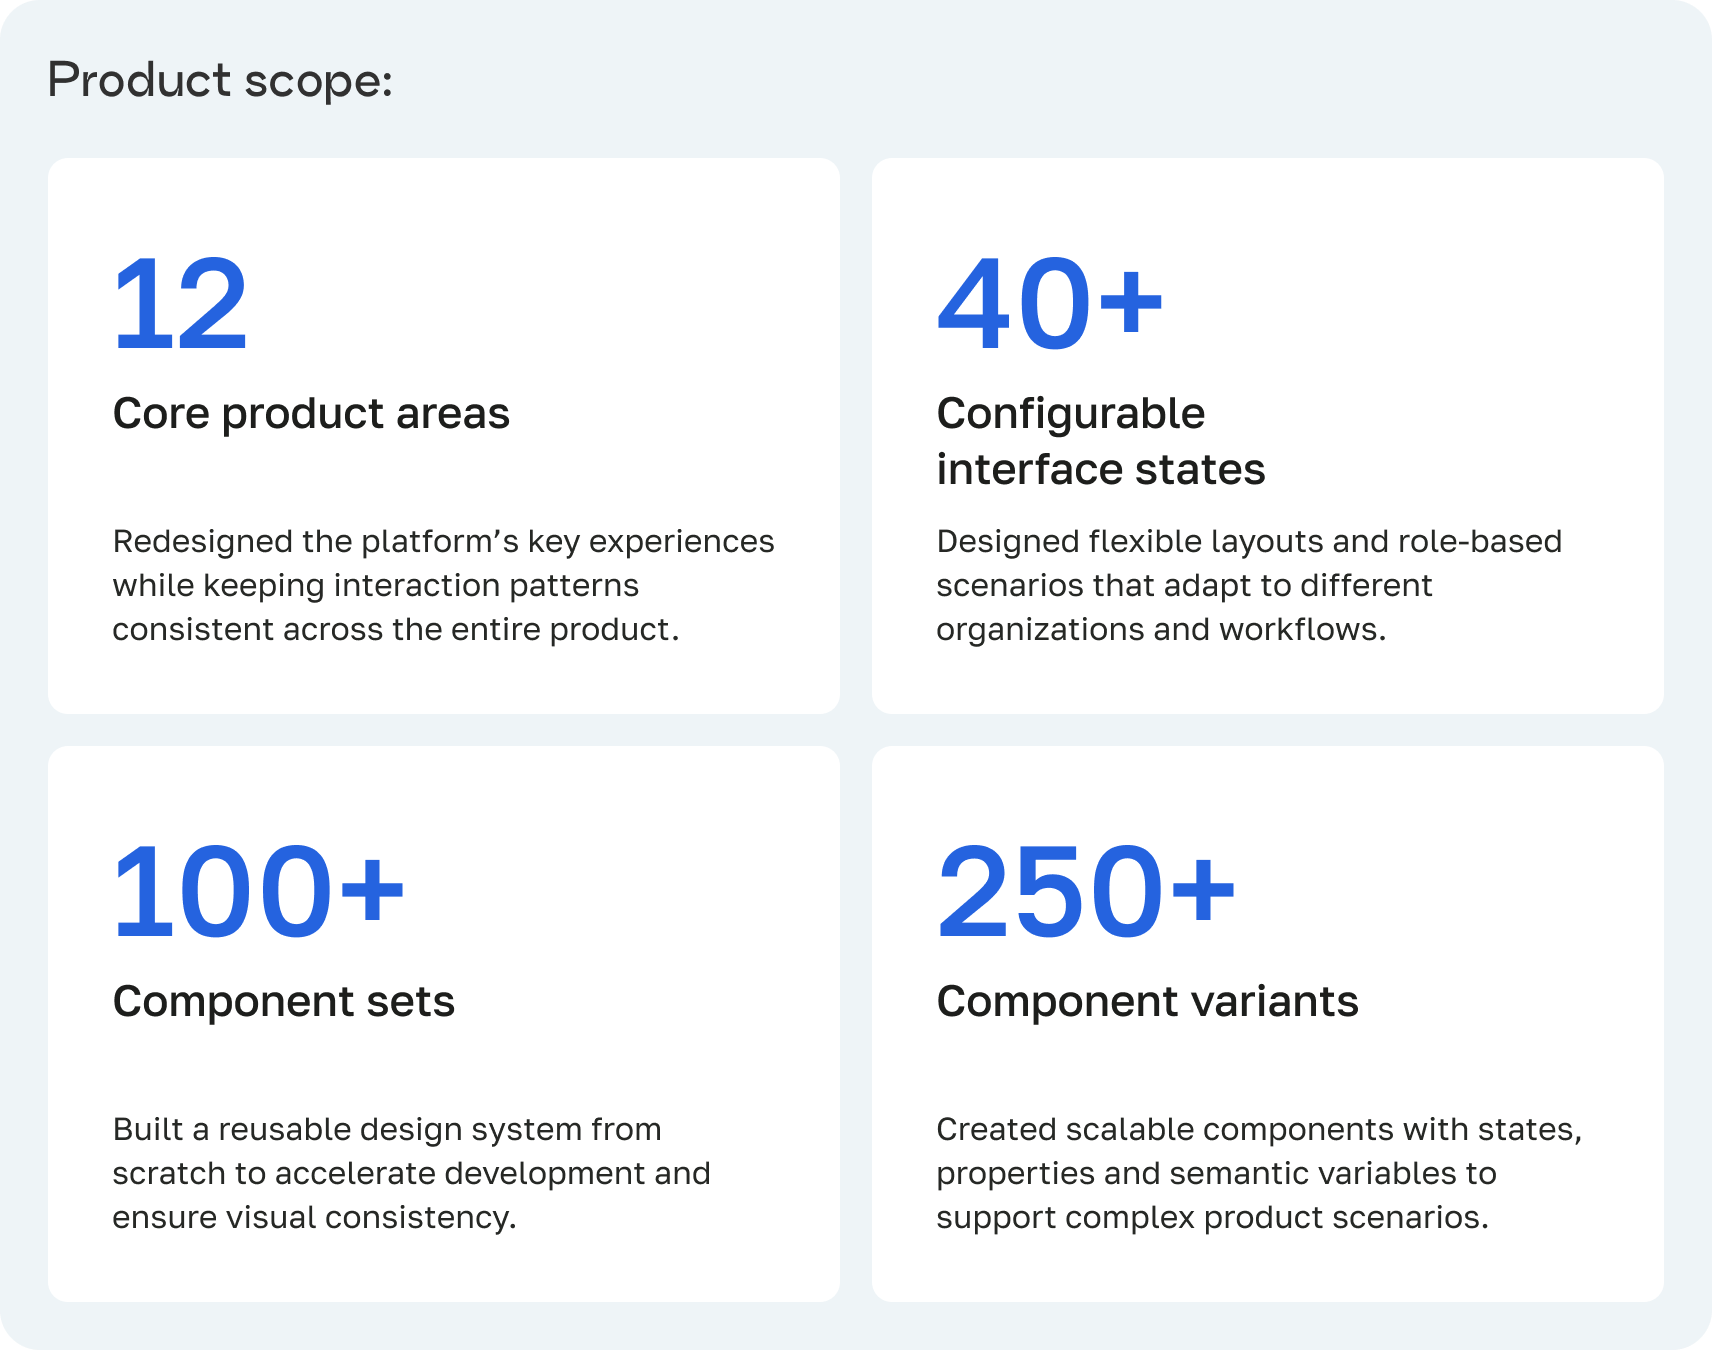Screen dimensions: 1712x1350
Task: Click the 'Redesigned the platform's key experiences' paragraph
Action: point(443,585)
